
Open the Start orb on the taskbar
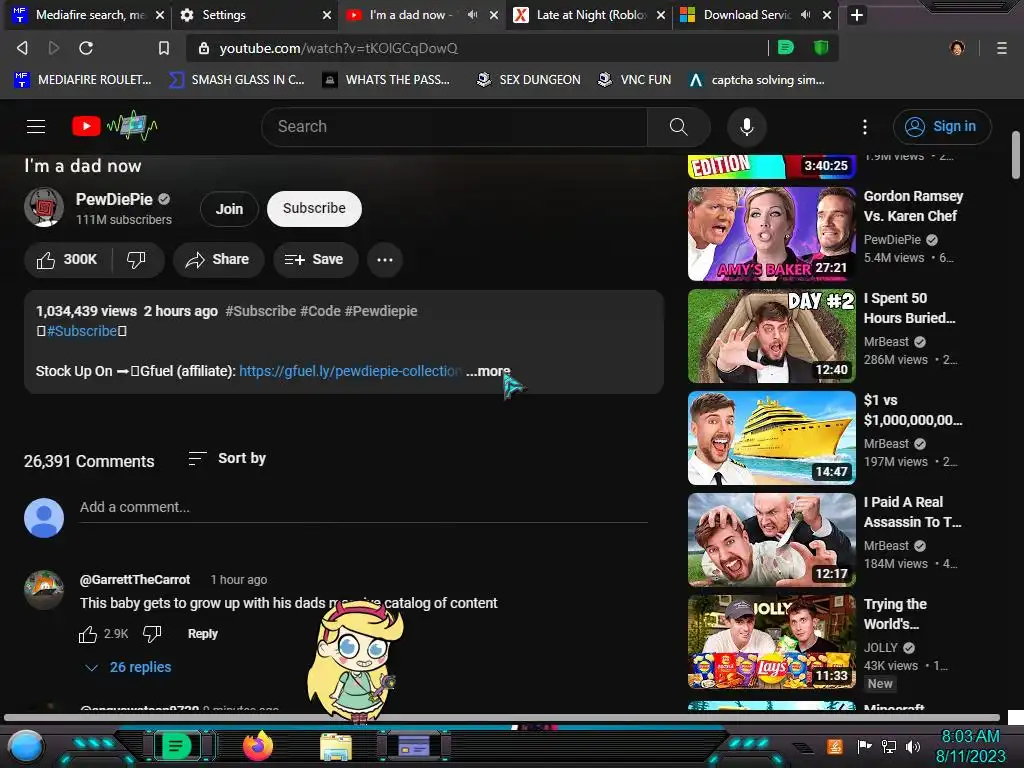click(x=26, y=747)
